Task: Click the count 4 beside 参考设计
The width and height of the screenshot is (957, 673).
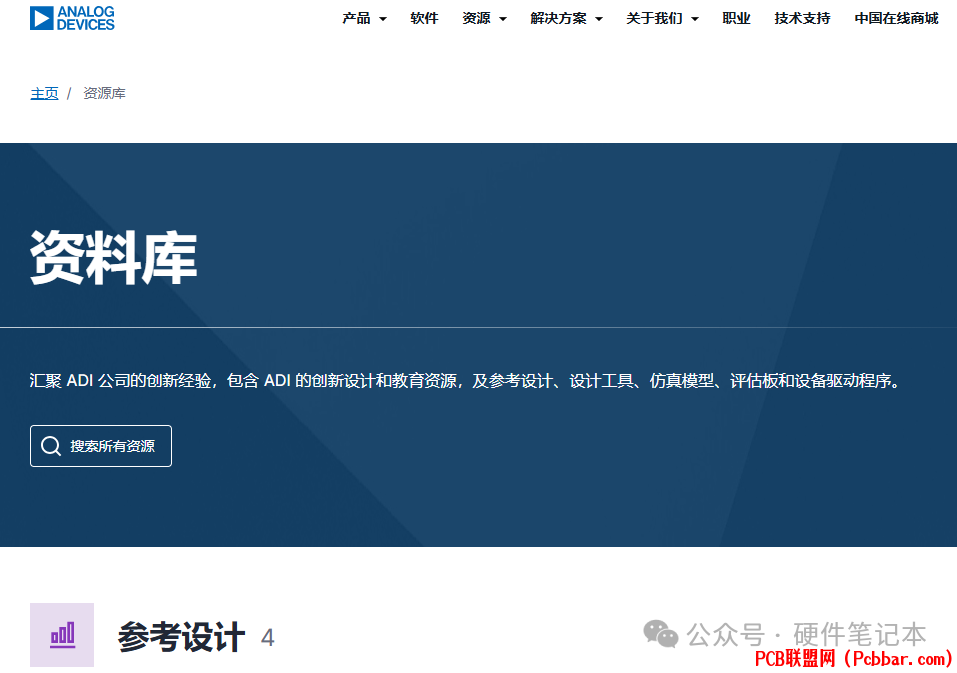Action: [267, 638]
